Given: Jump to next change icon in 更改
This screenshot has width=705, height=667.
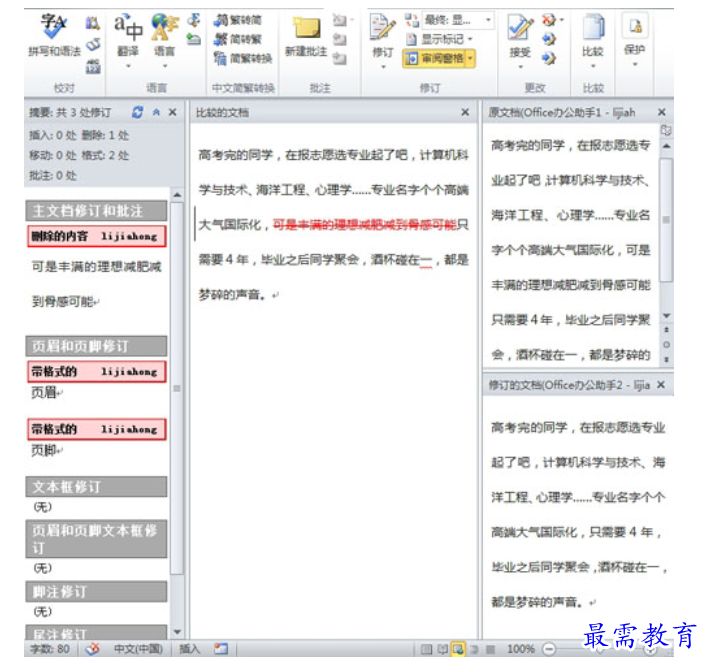Looking at the screenshot, I should [549, 59].
